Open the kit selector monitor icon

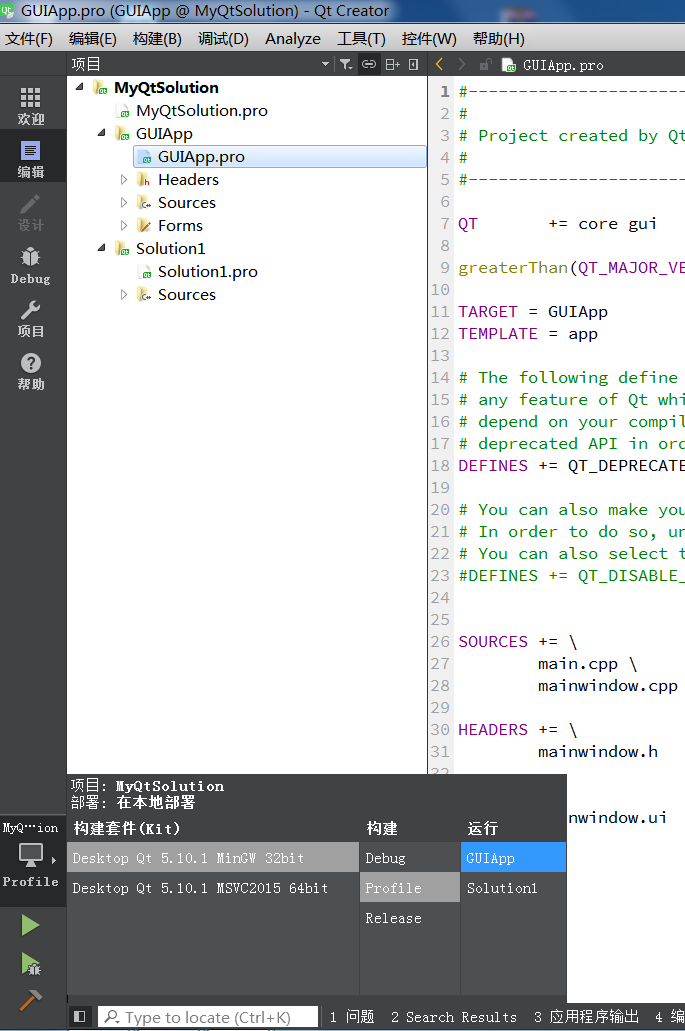(31, 855)
